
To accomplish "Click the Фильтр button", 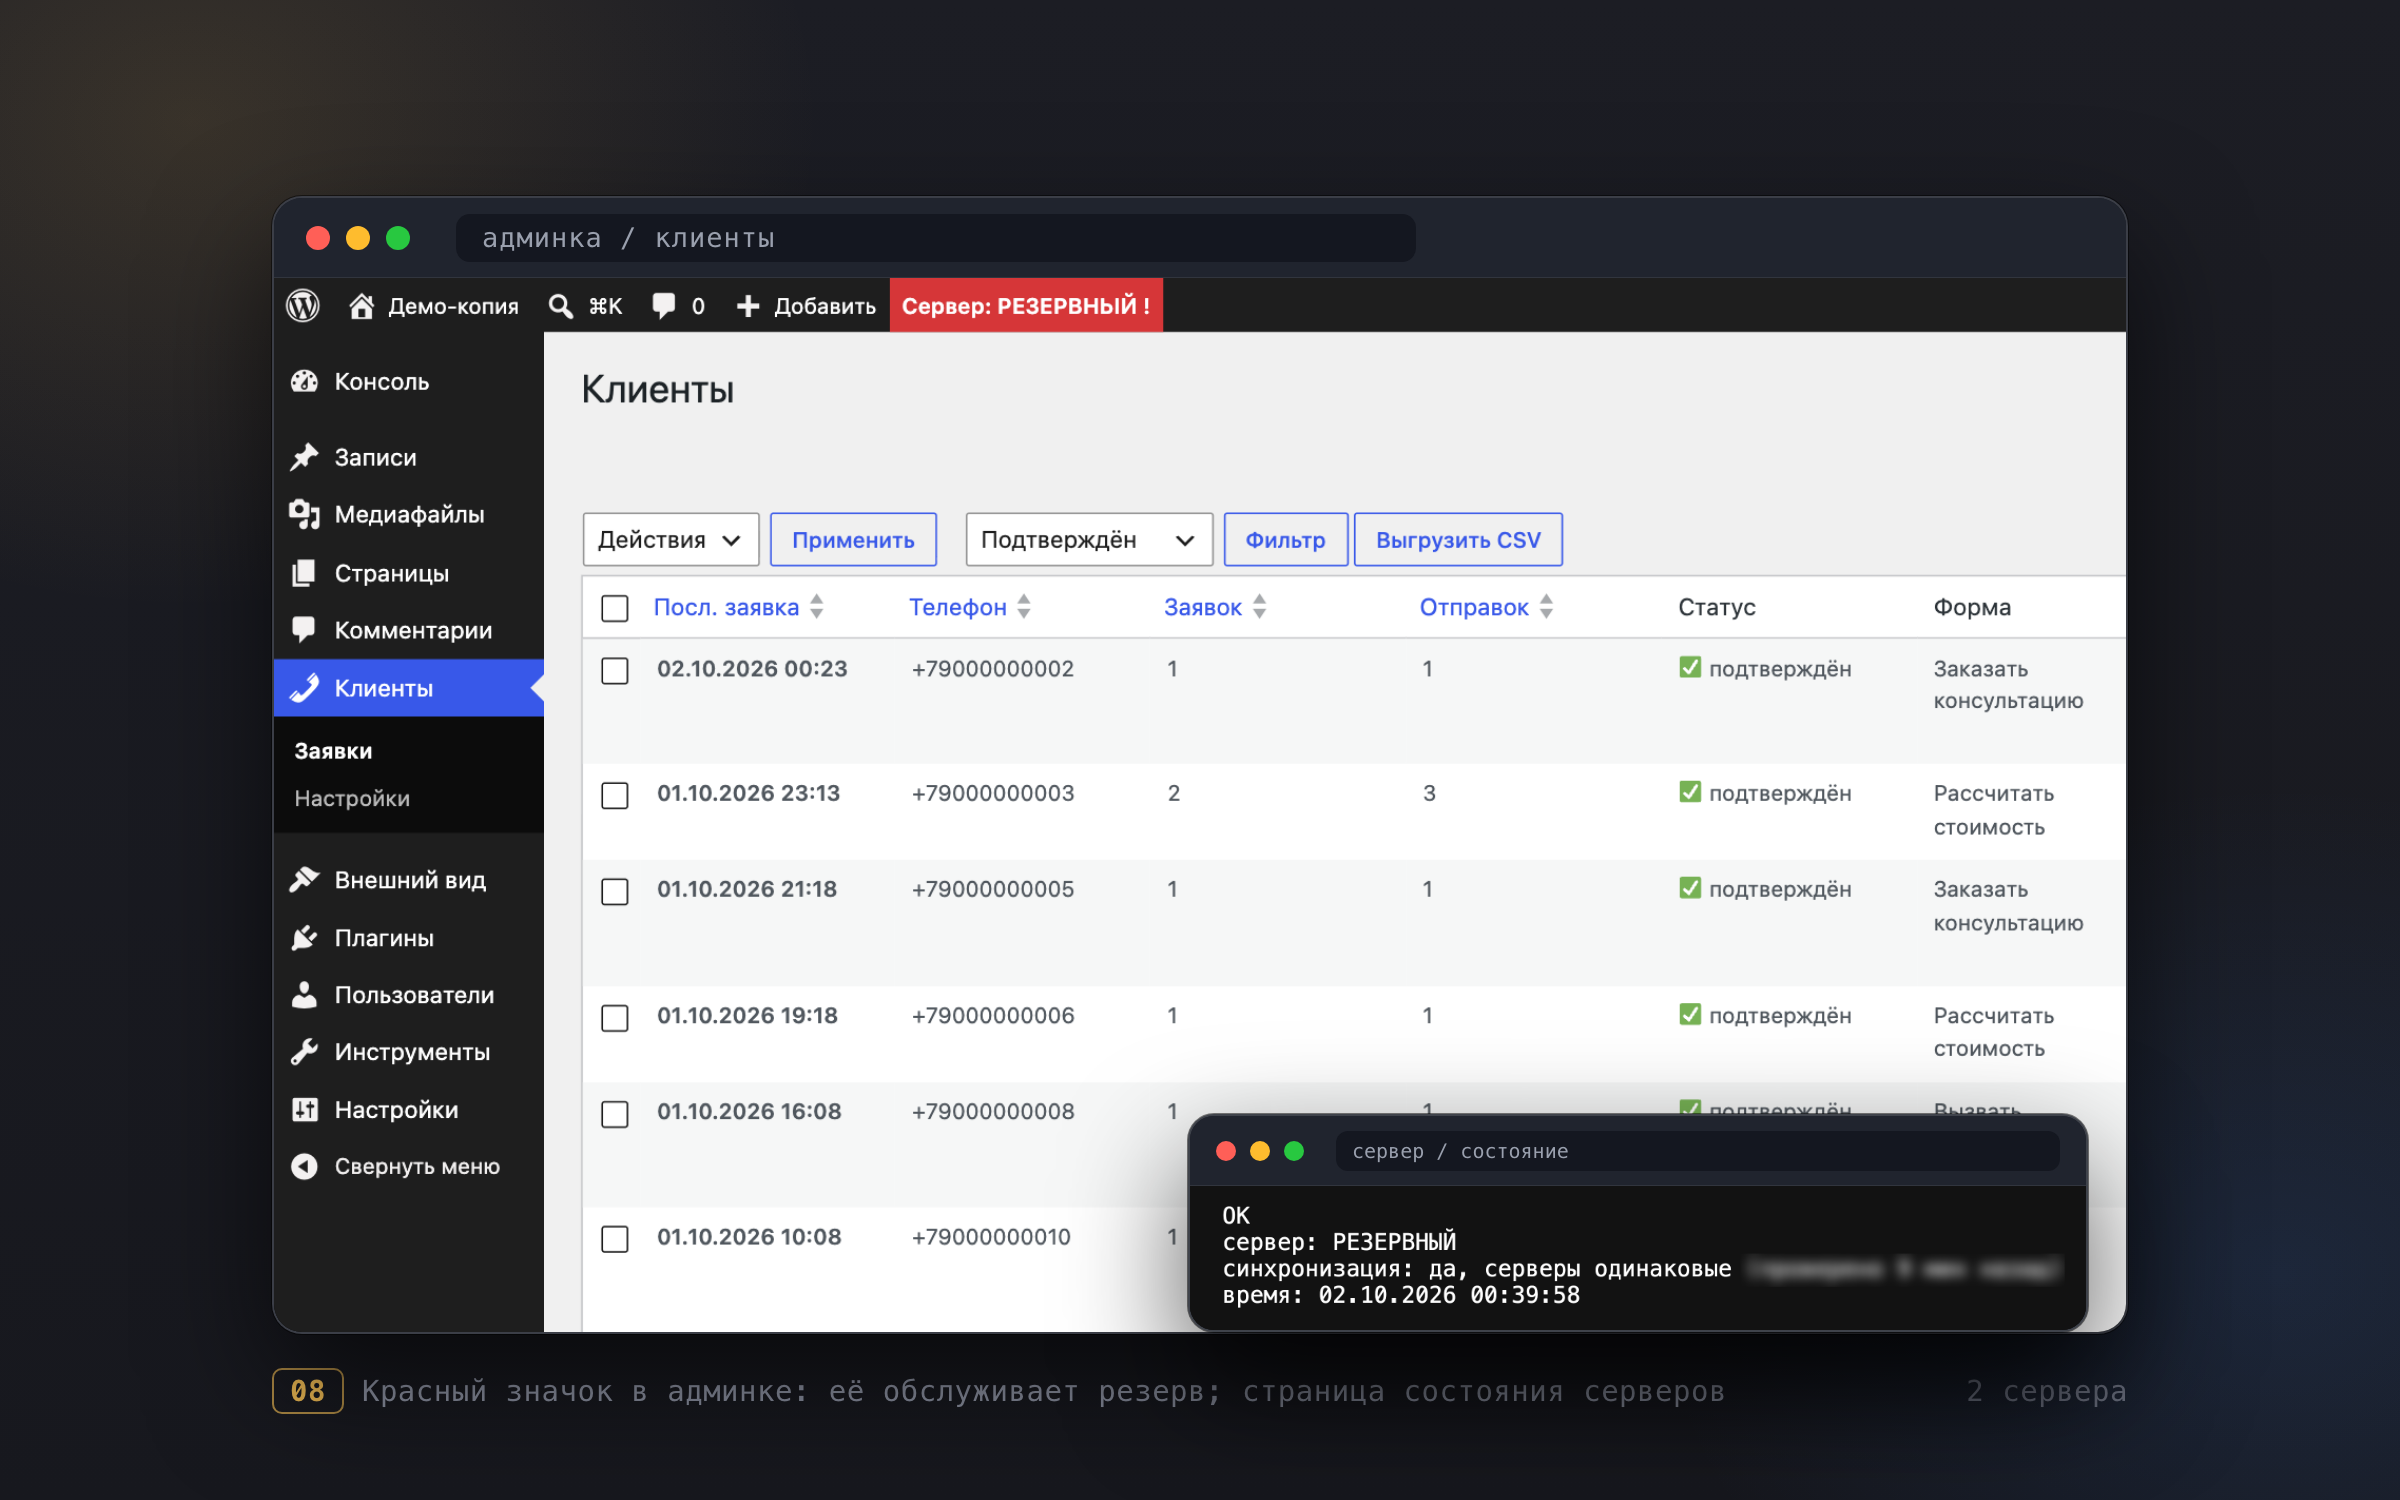I will [1285, 540].
